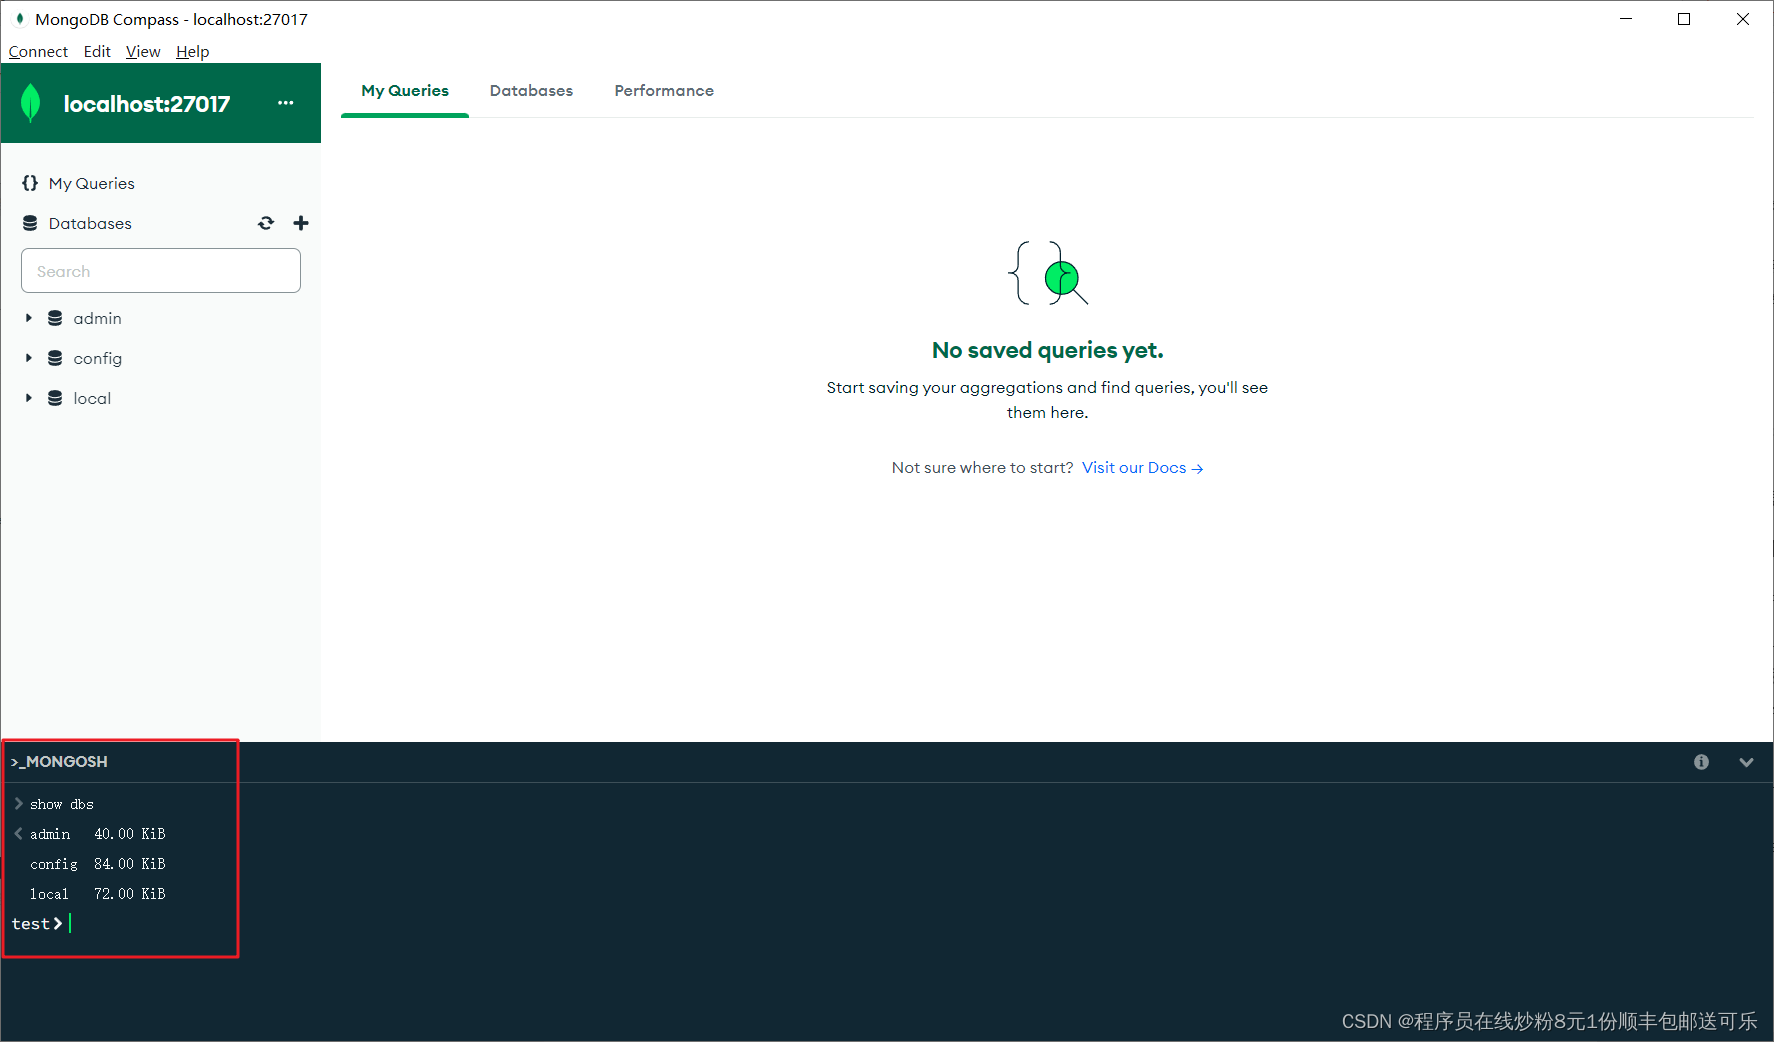Click the MongoDB leaf logo beside localhost:27017
This screenshot has height=1042, width=1774.
tap(31, 103)
